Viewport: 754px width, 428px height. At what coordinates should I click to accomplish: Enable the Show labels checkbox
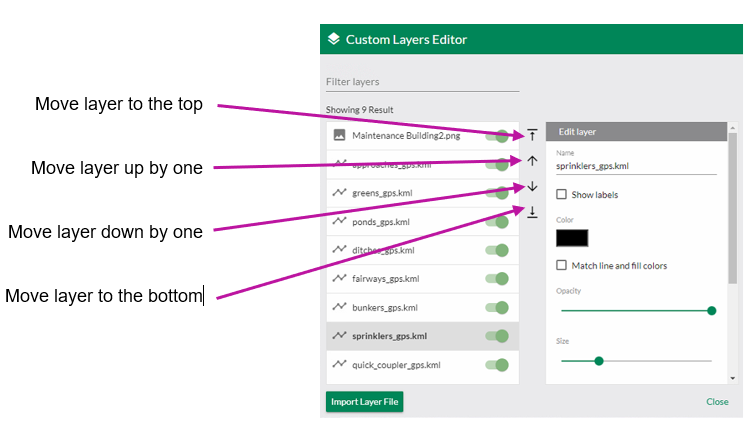coord(561,194)
